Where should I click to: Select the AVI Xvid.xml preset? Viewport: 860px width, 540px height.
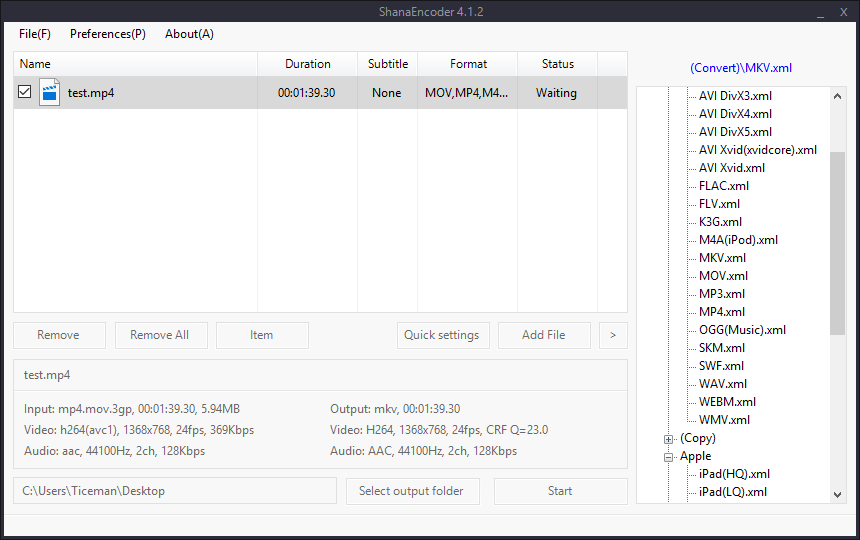pos(732,168)
